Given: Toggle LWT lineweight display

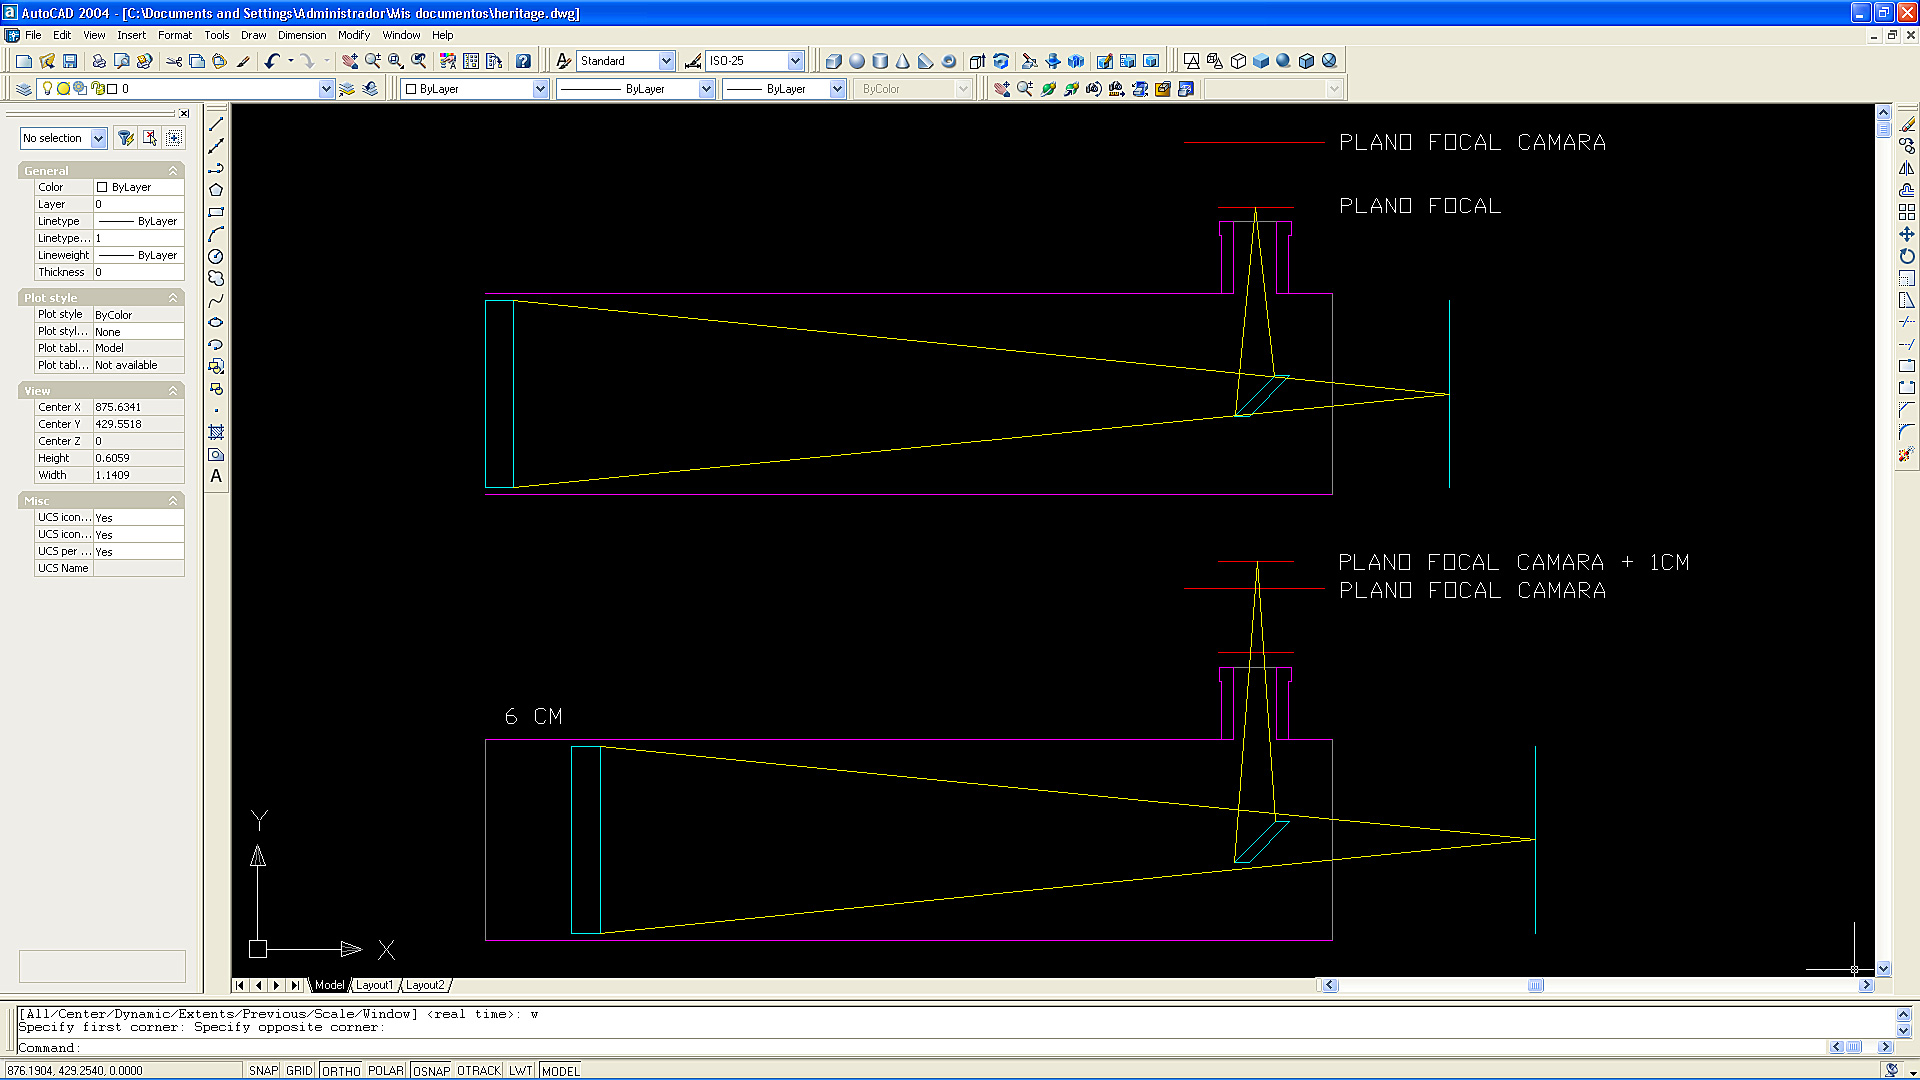Looking at the screenshot, I should (520, 1070).
